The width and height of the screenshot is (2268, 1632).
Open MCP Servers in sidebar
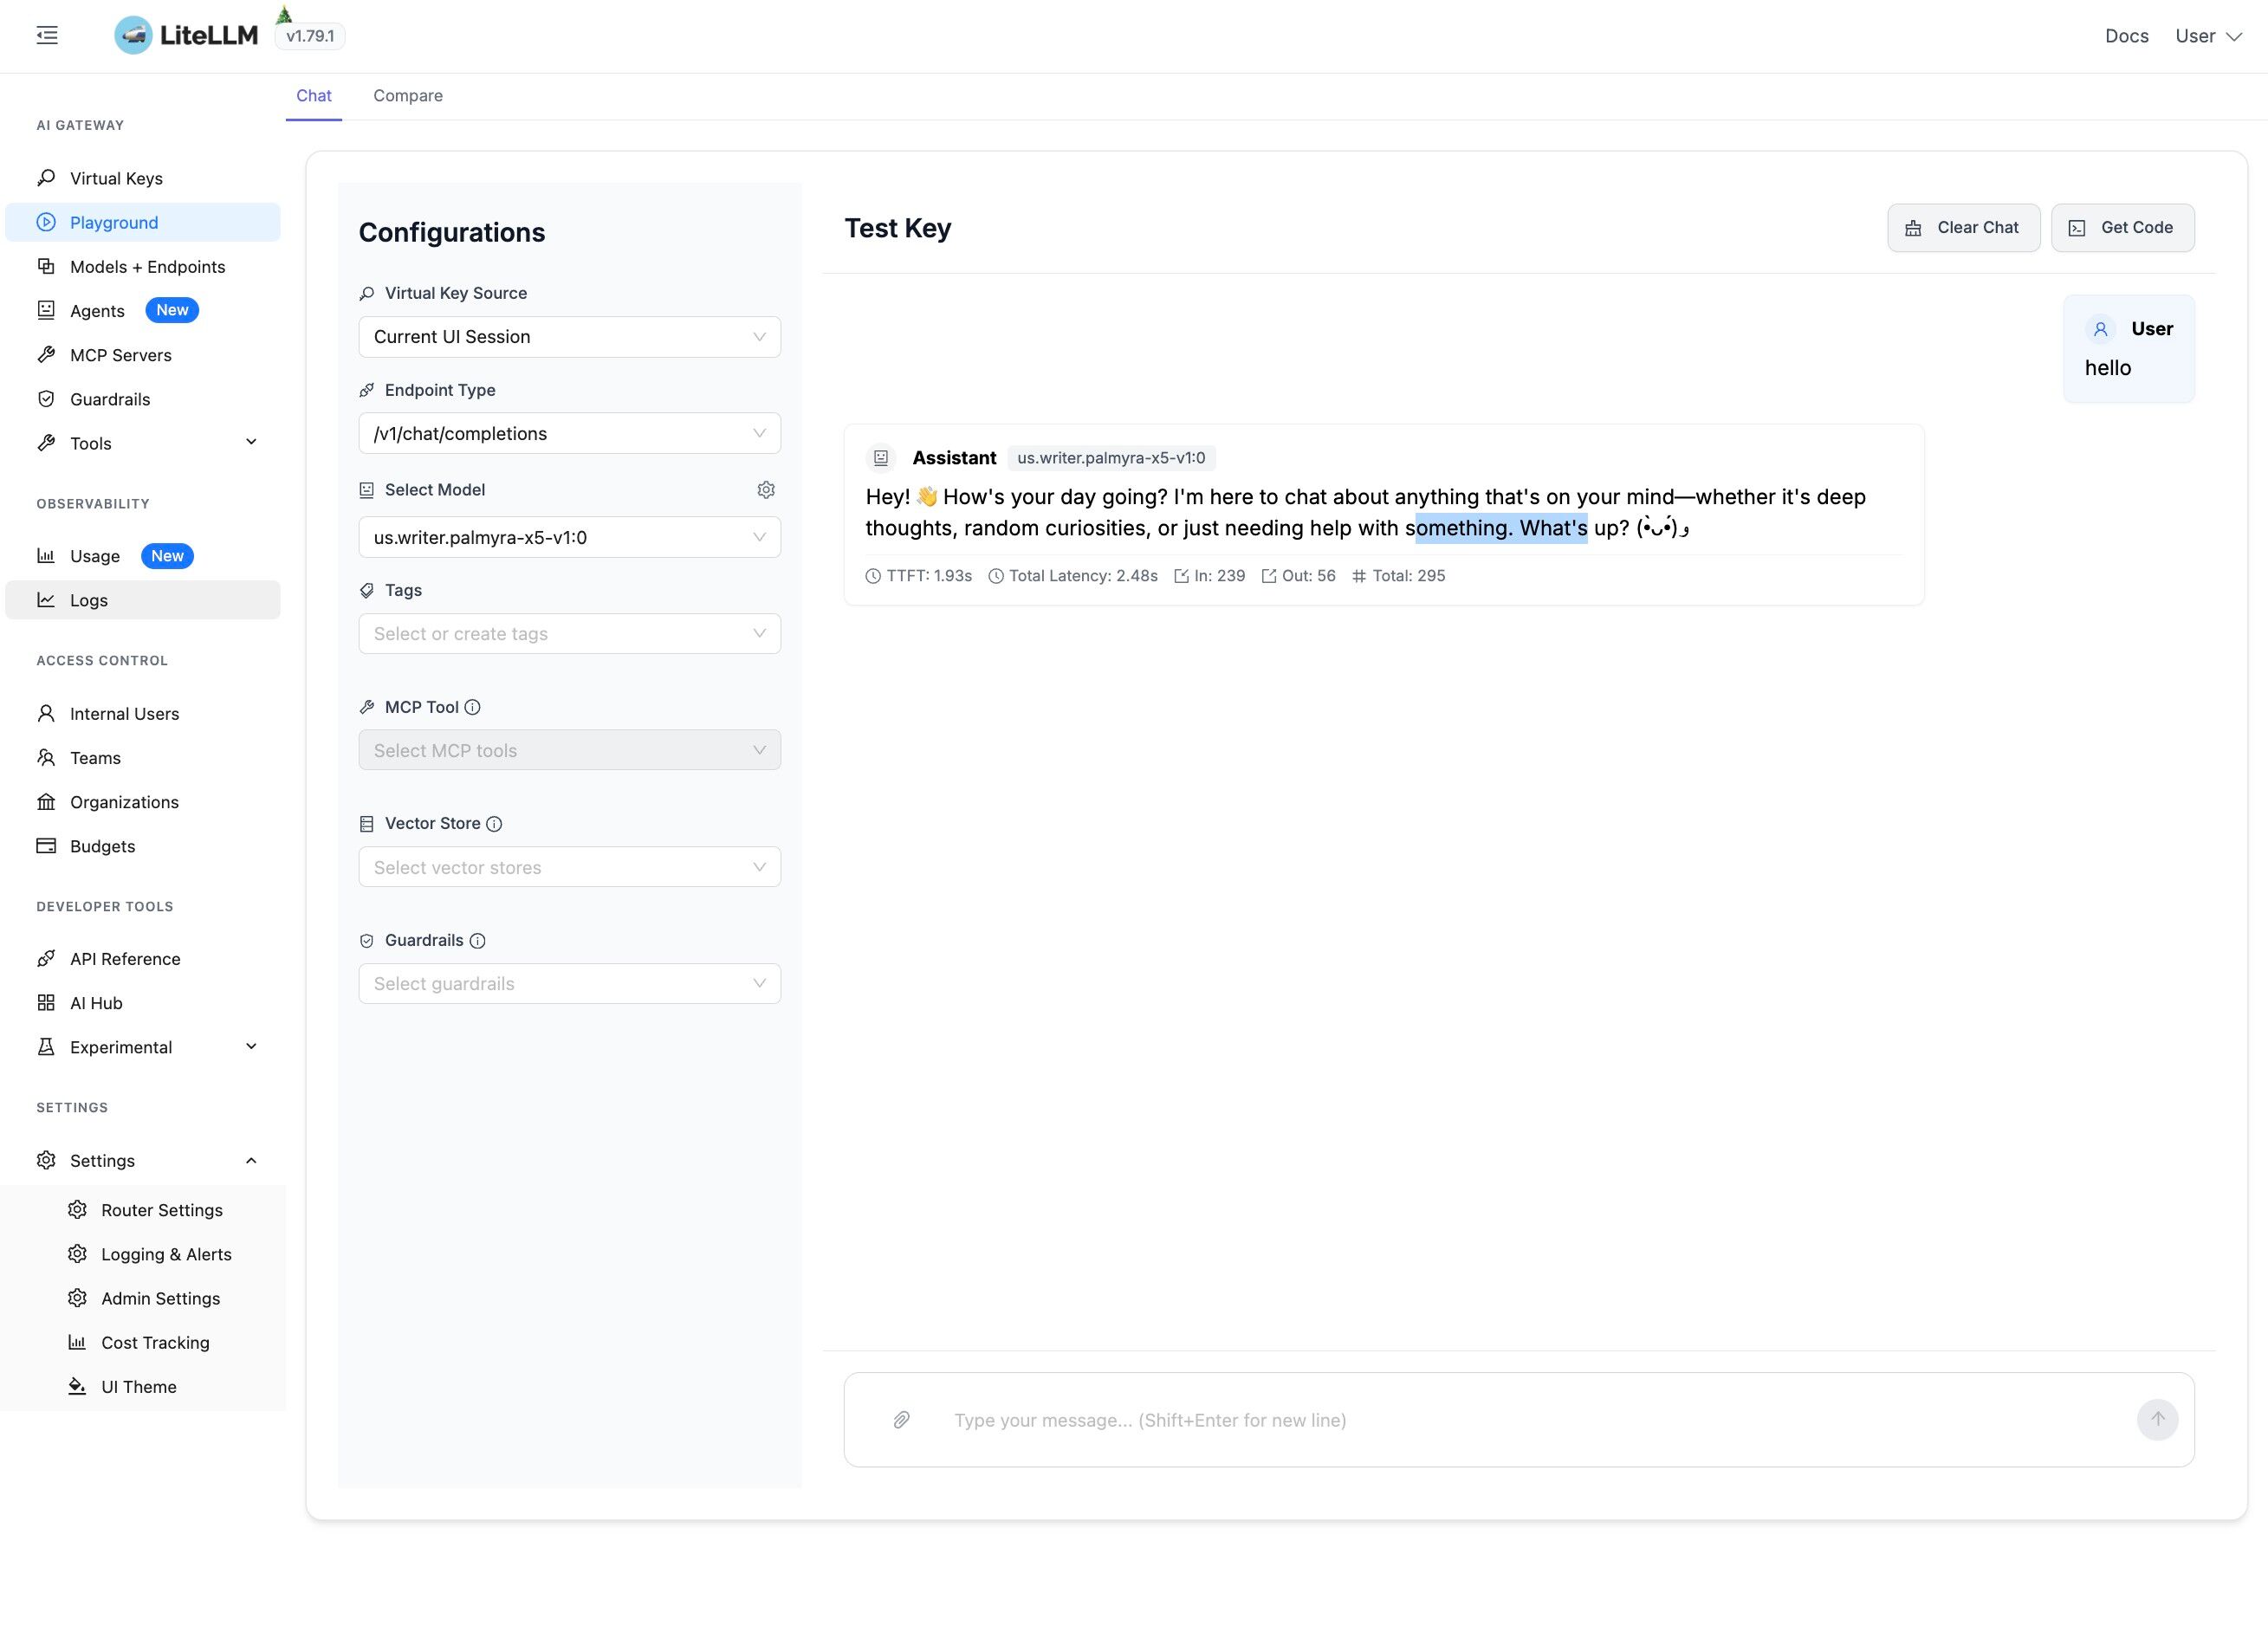pyautogui.click(x=120, y=355)
